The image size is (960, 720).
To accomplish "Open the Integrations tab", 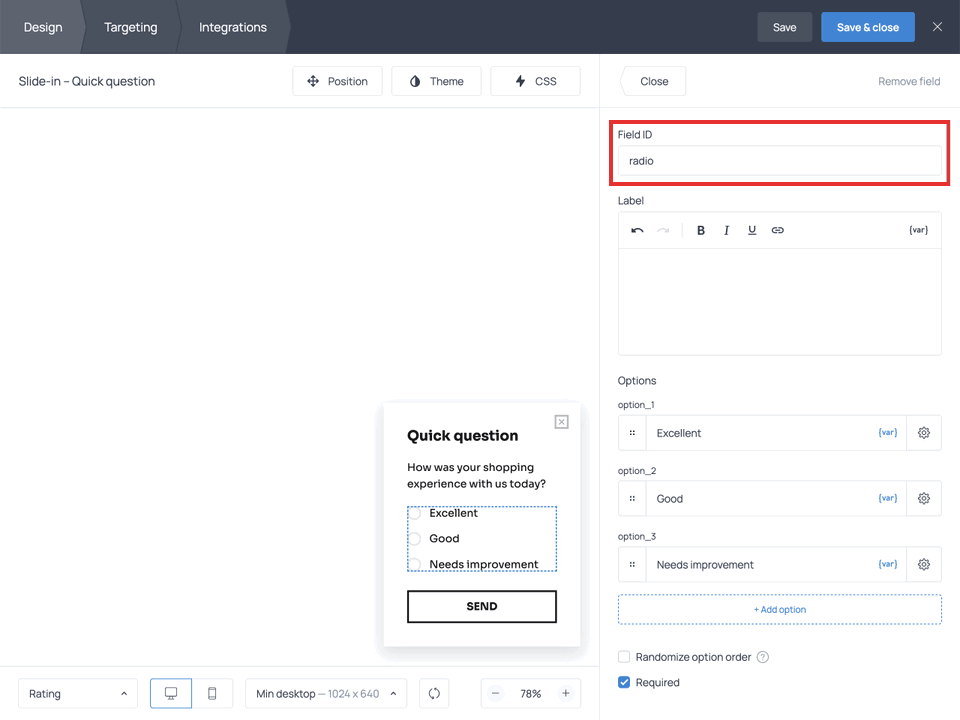I will coord(231,27).
